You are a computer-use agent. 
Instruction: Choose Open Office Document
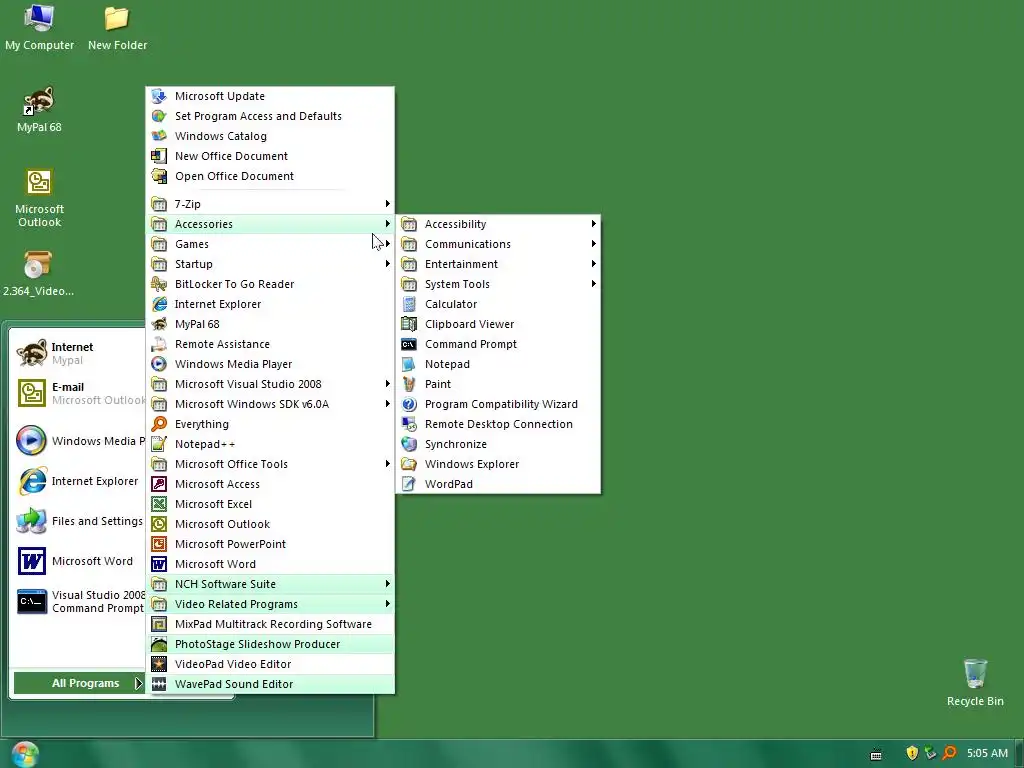pyautogui.click(x=270, y=176)
